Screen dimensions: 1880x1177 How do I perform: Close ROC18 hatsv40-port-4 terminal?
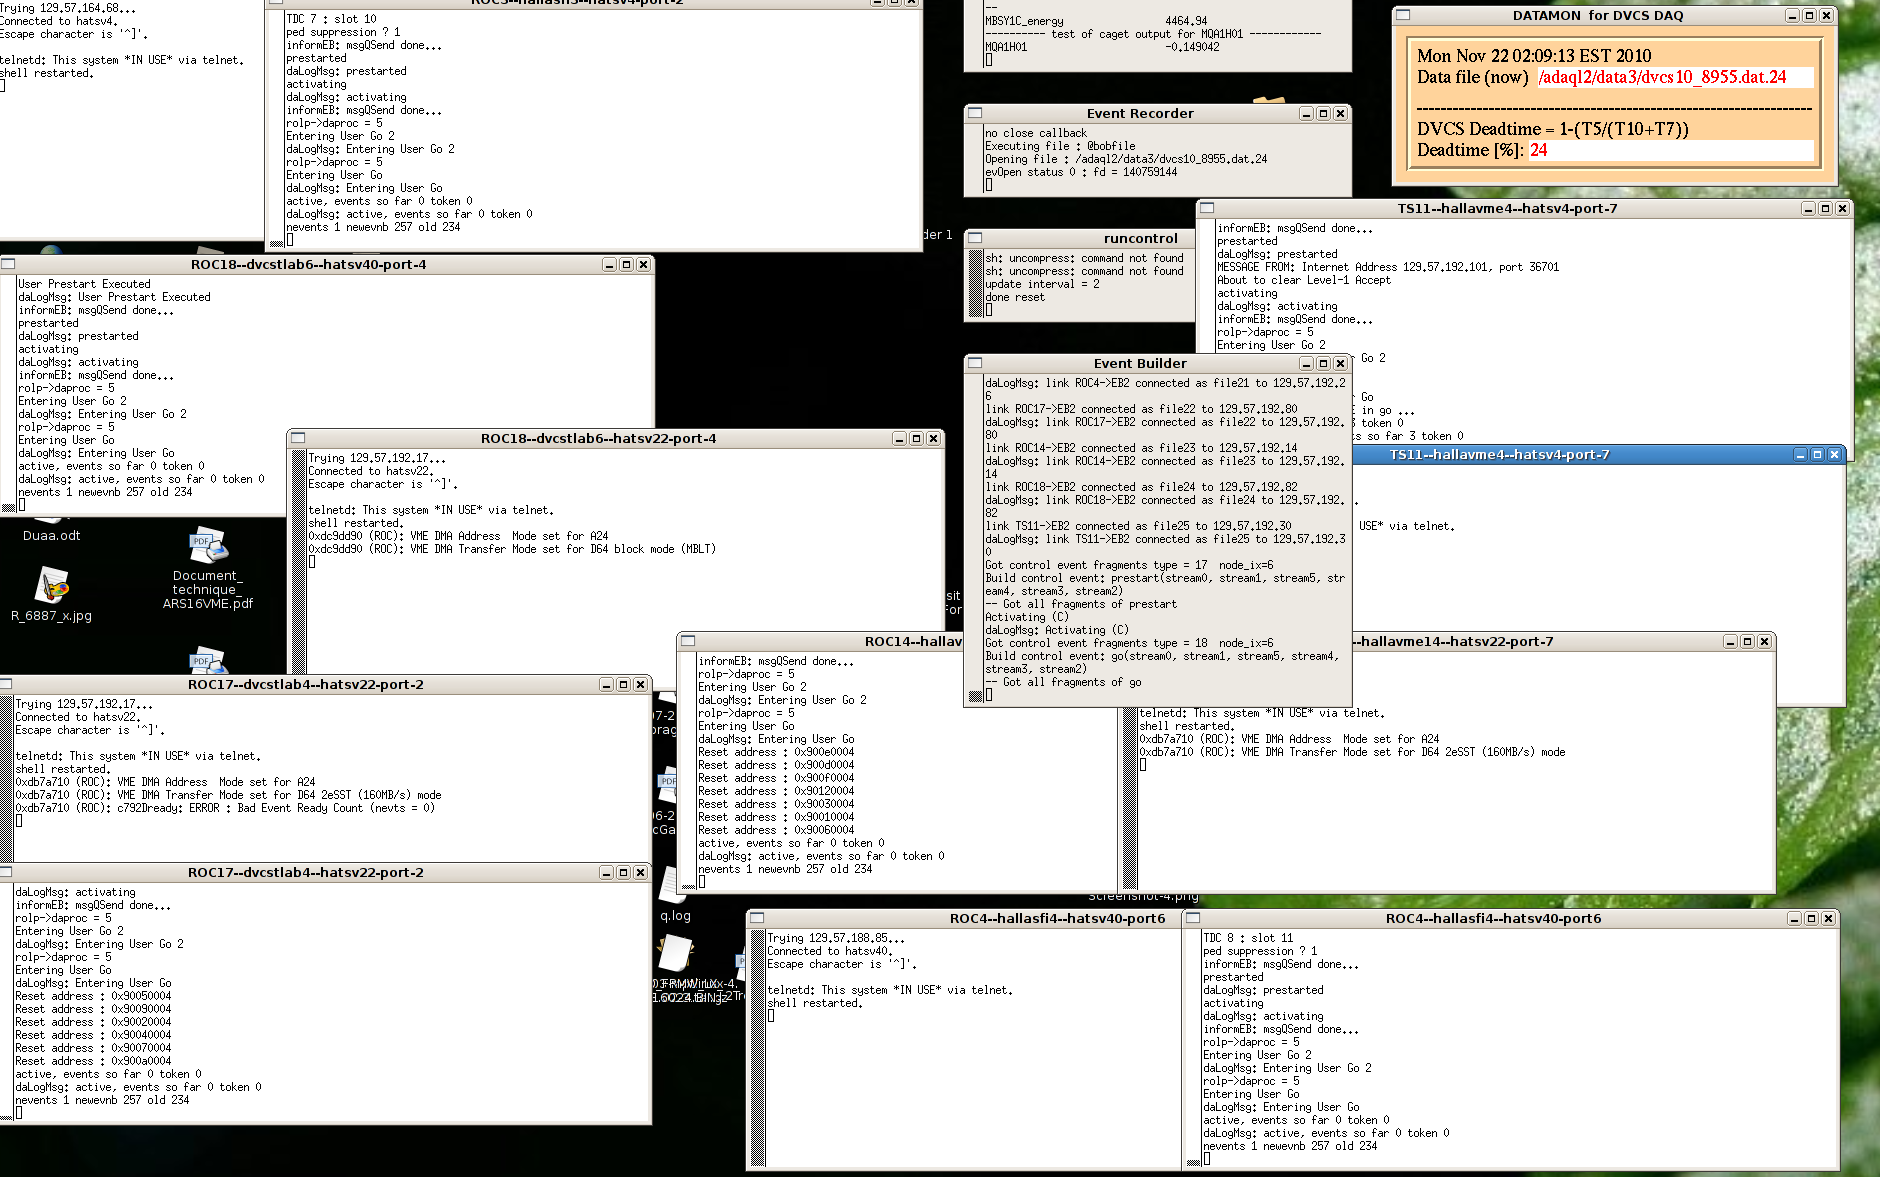coord(643,265)
